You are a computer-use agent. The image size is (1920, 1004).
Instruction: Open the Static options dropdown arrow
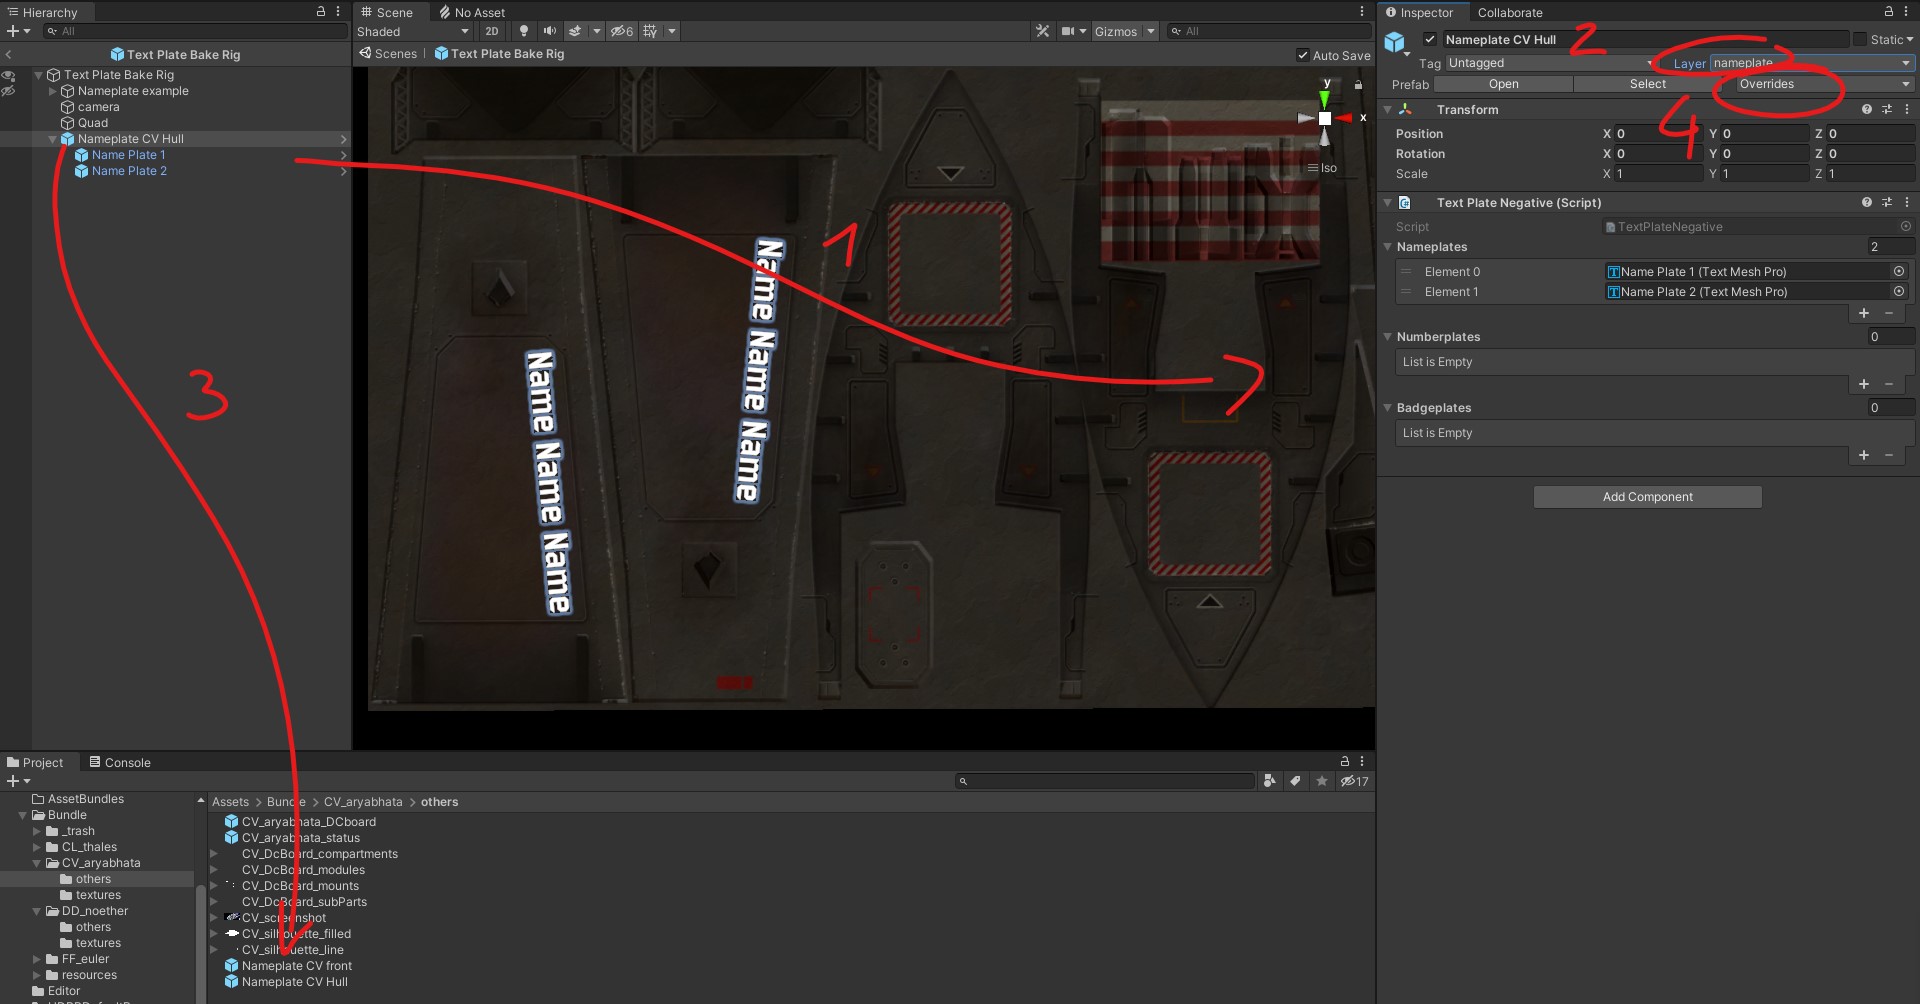pyautogui.click(x=1910, y=39)
